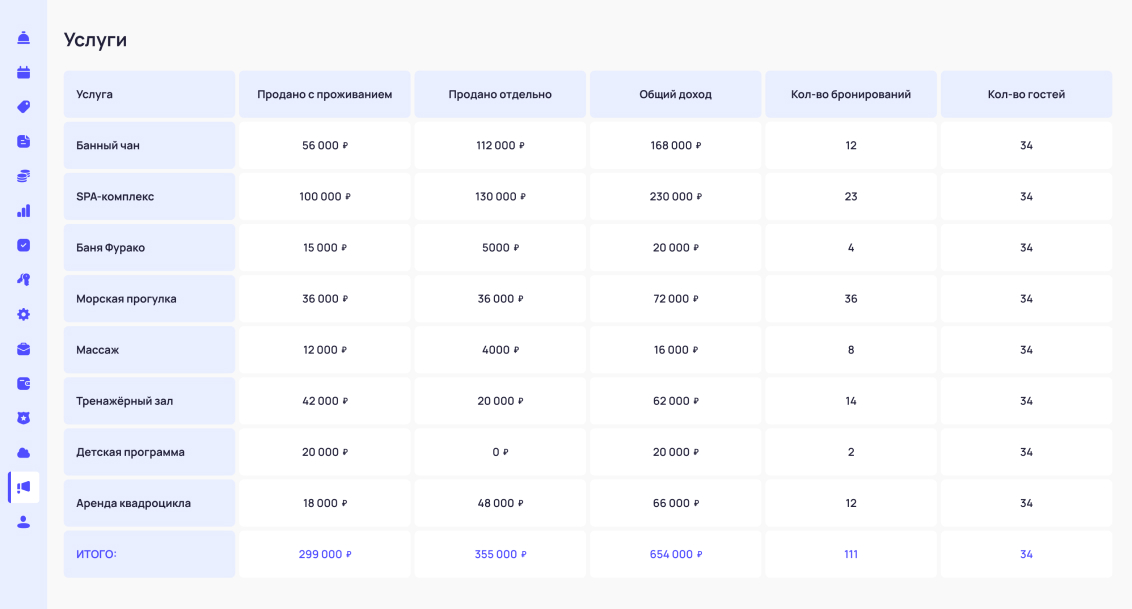Click the "Кол-во бронирований" column header
1132x609 pixels.
pyautogui.click(x=850, y=94)
